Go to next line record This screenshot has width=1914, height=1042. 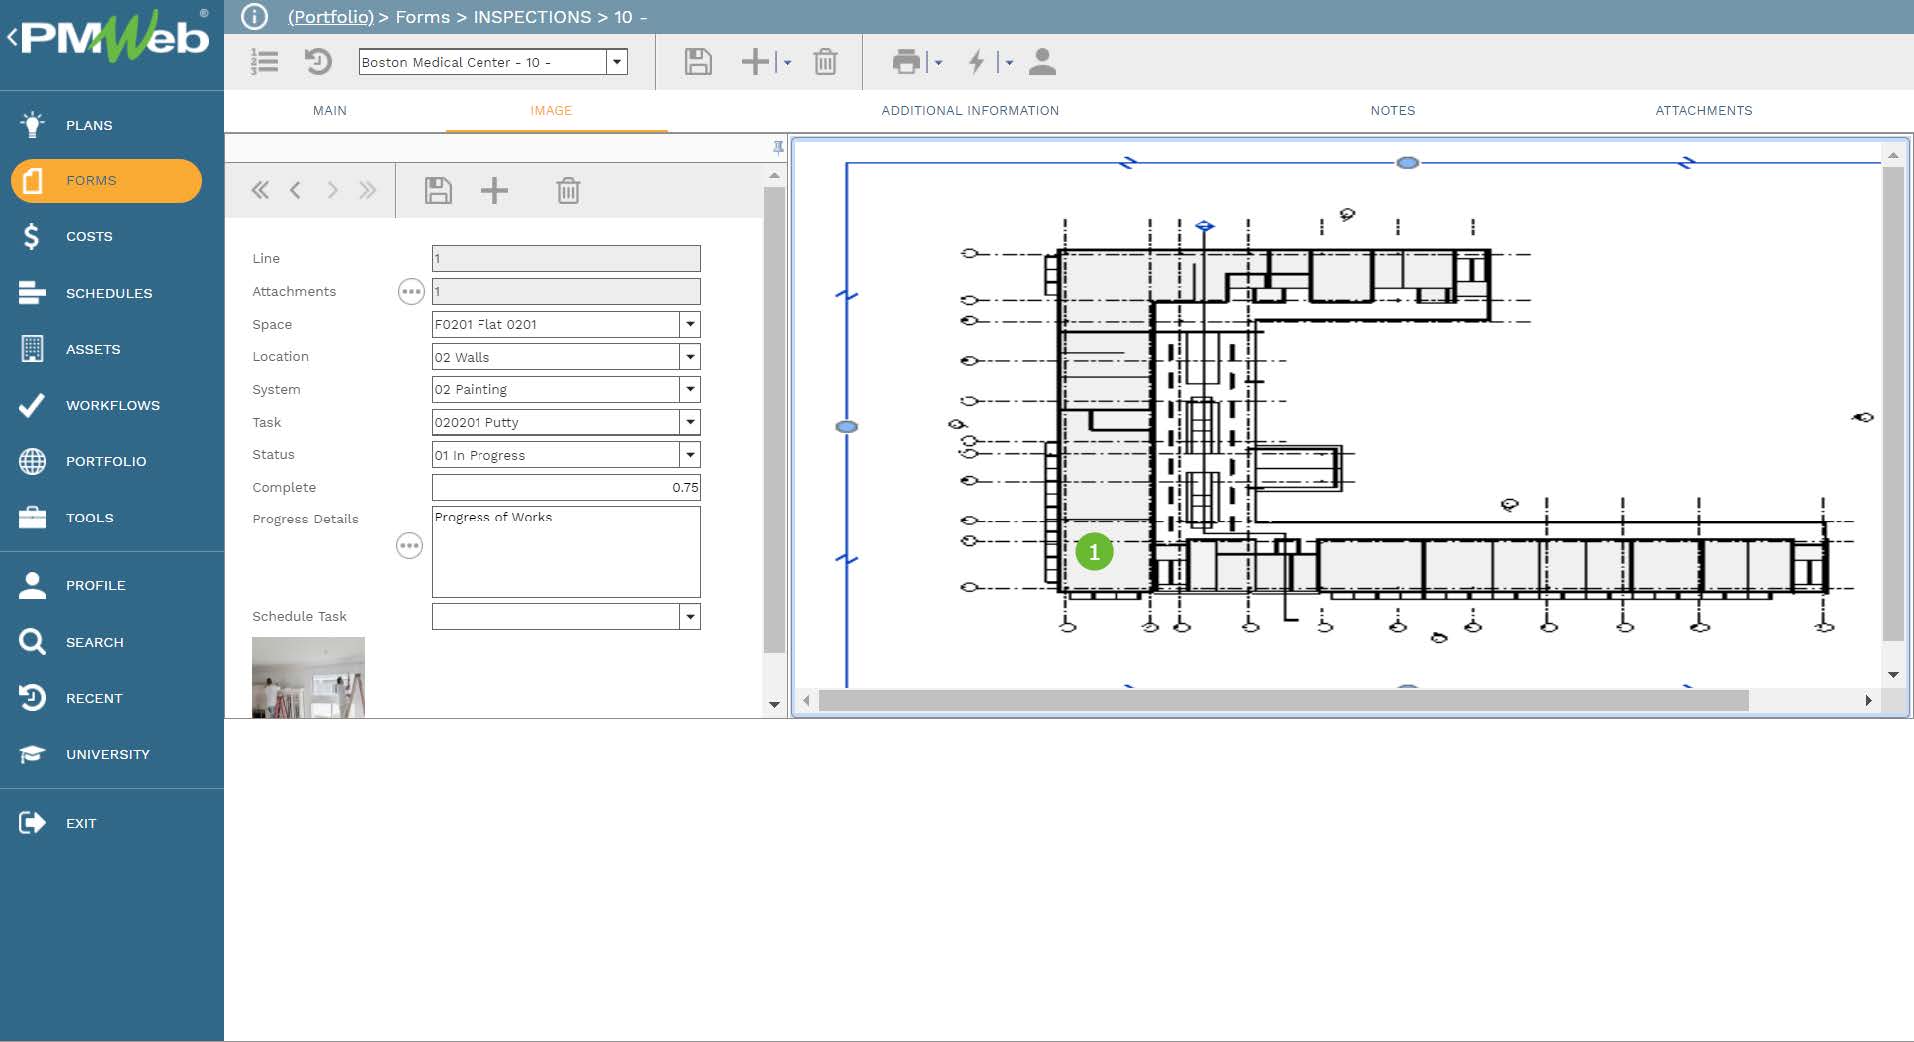333,190
